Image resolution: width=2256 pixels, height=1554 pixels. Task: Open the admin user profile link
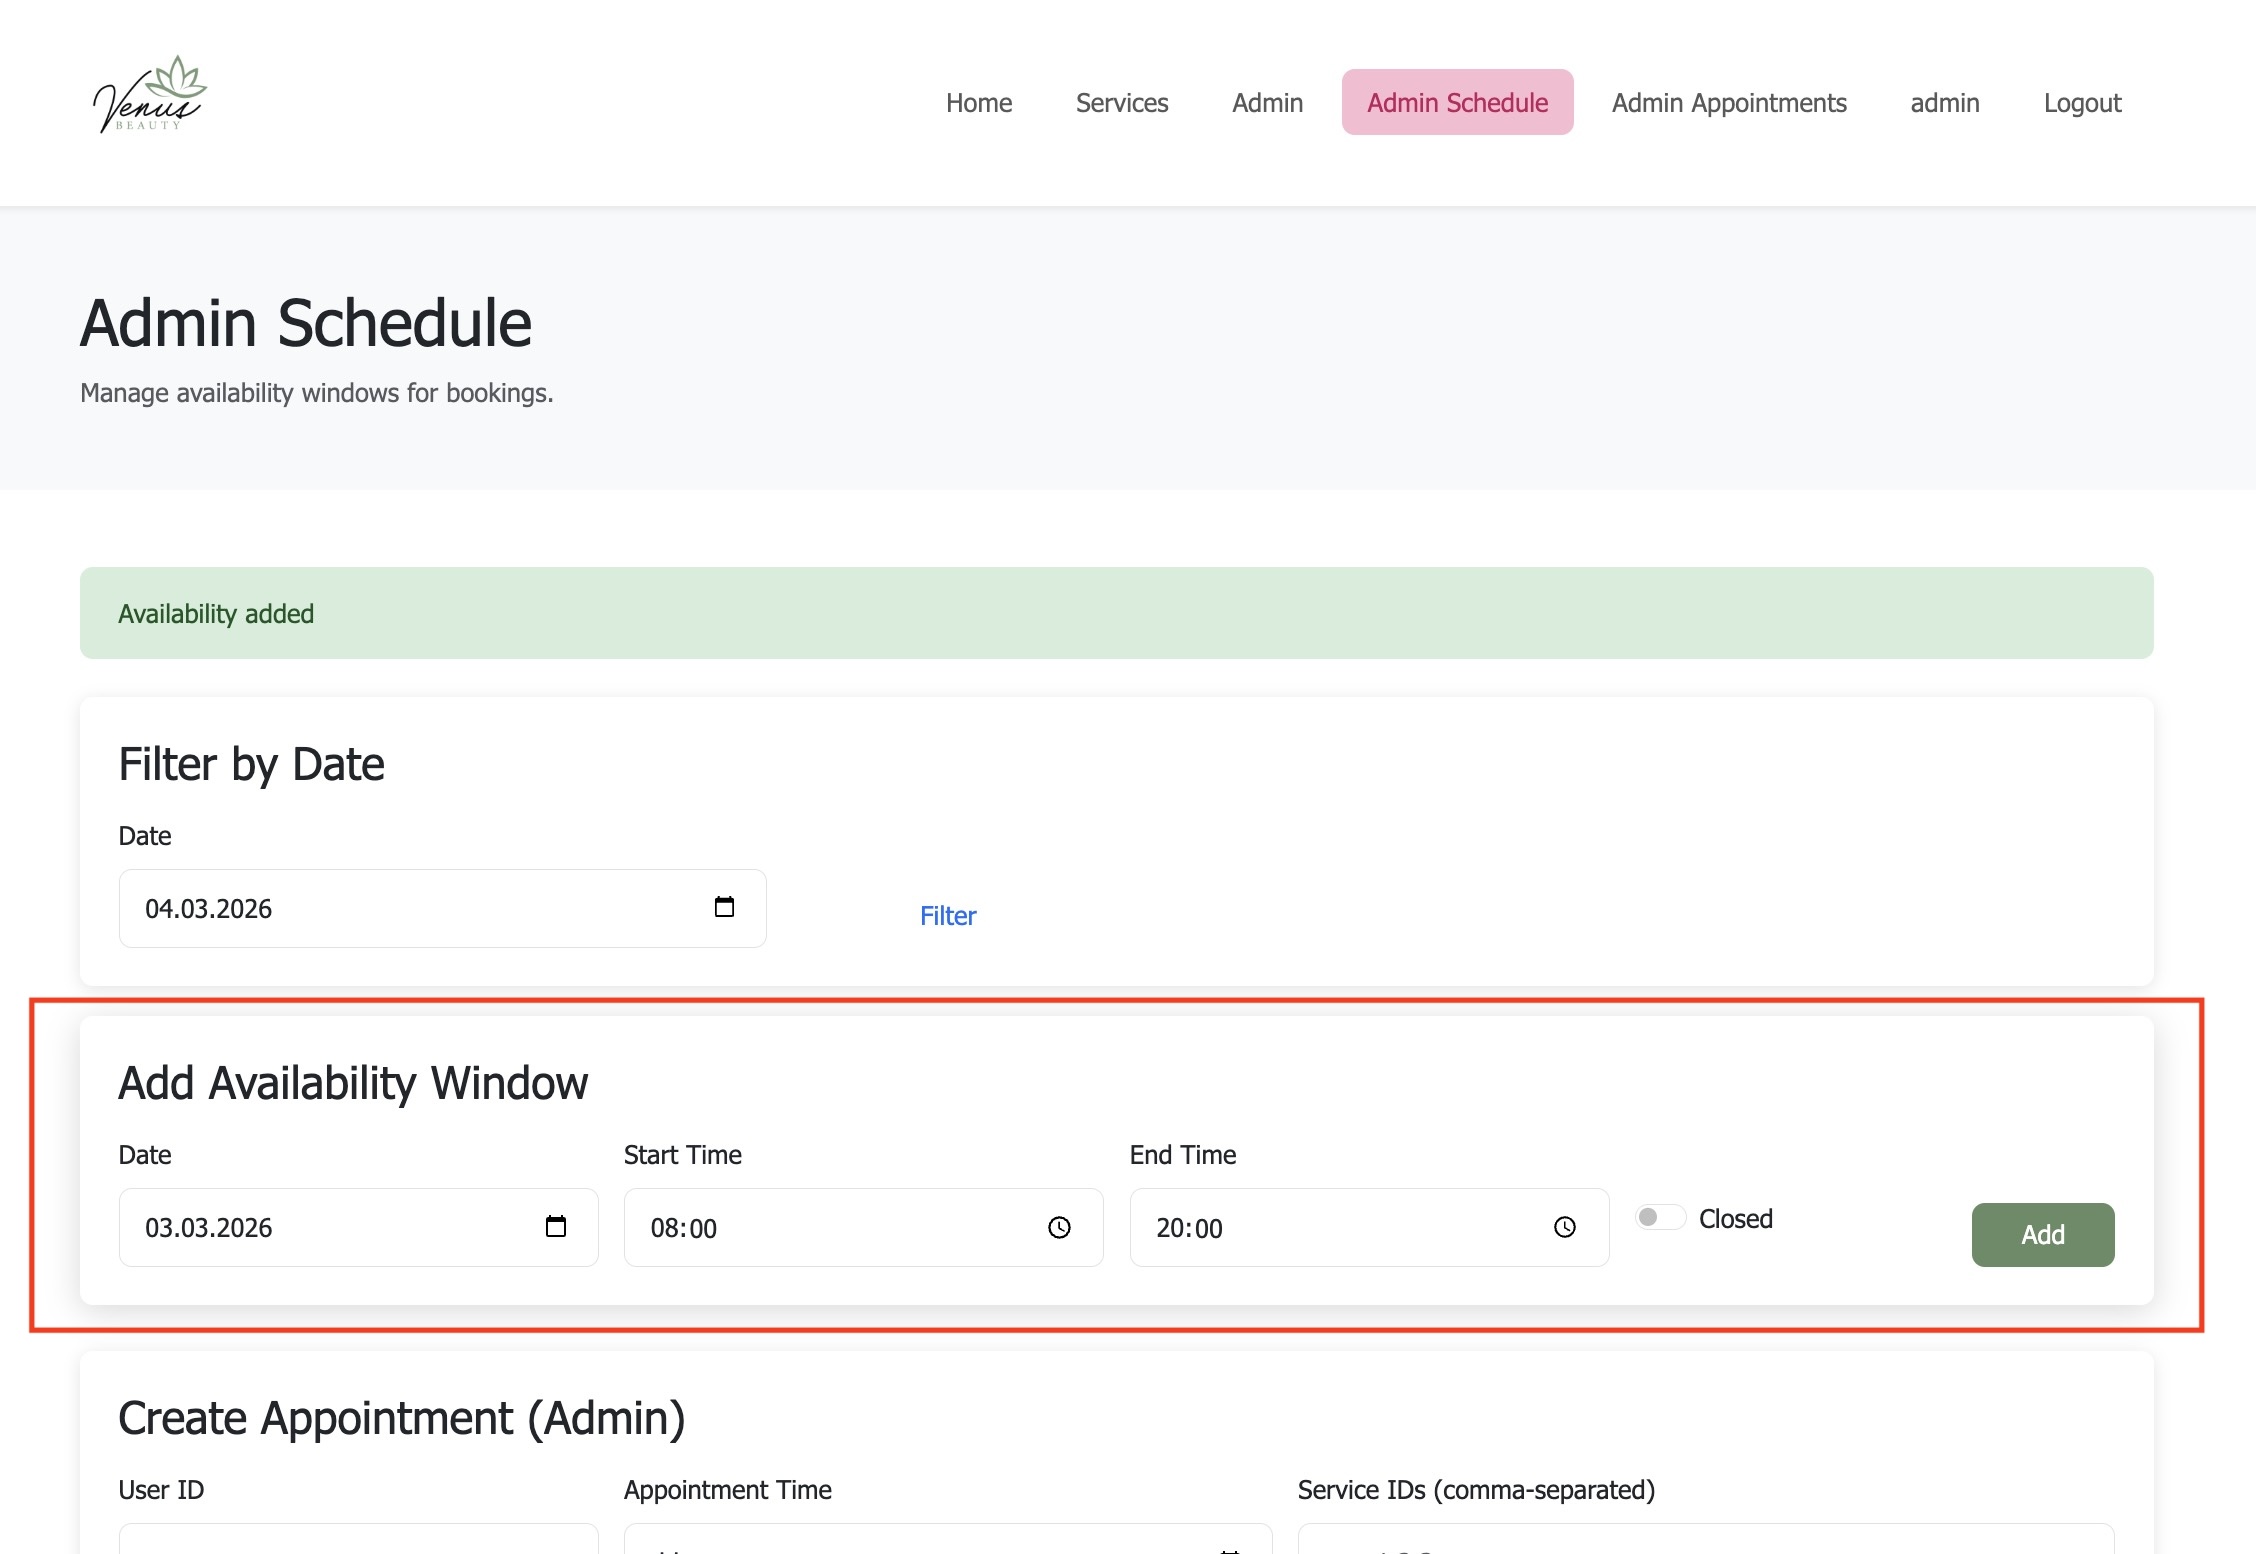(x=1944, y=103)
